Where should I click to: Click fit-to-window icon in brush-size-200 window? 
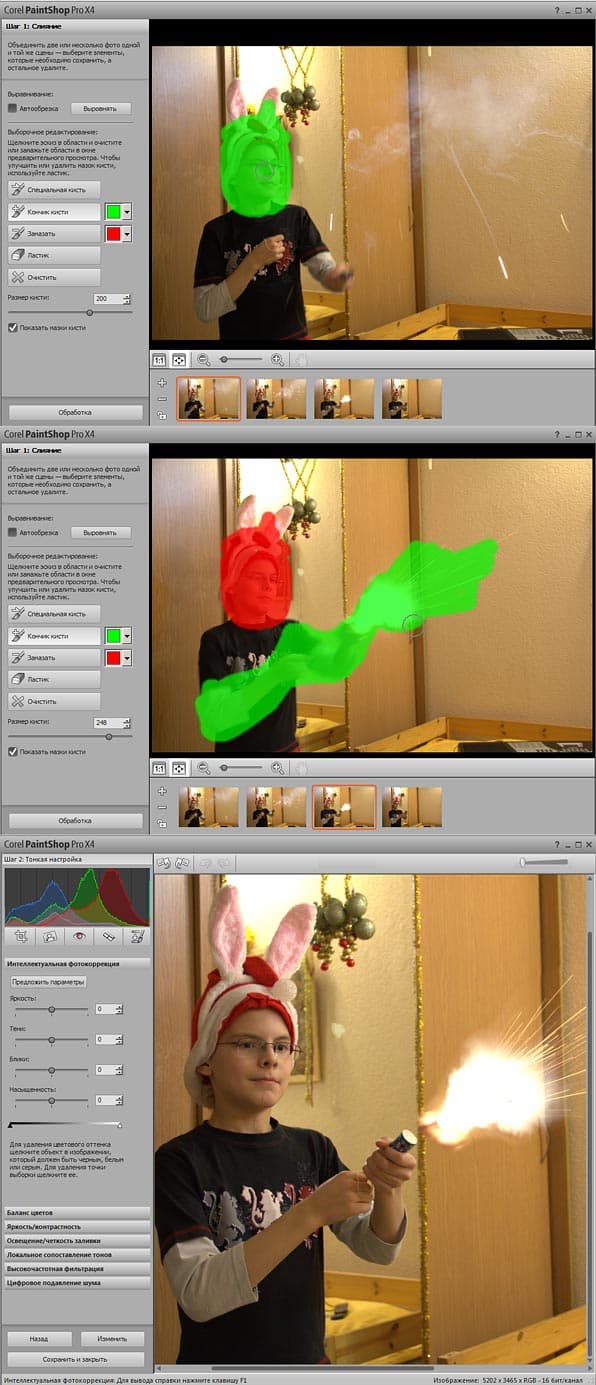click(179, 360)
